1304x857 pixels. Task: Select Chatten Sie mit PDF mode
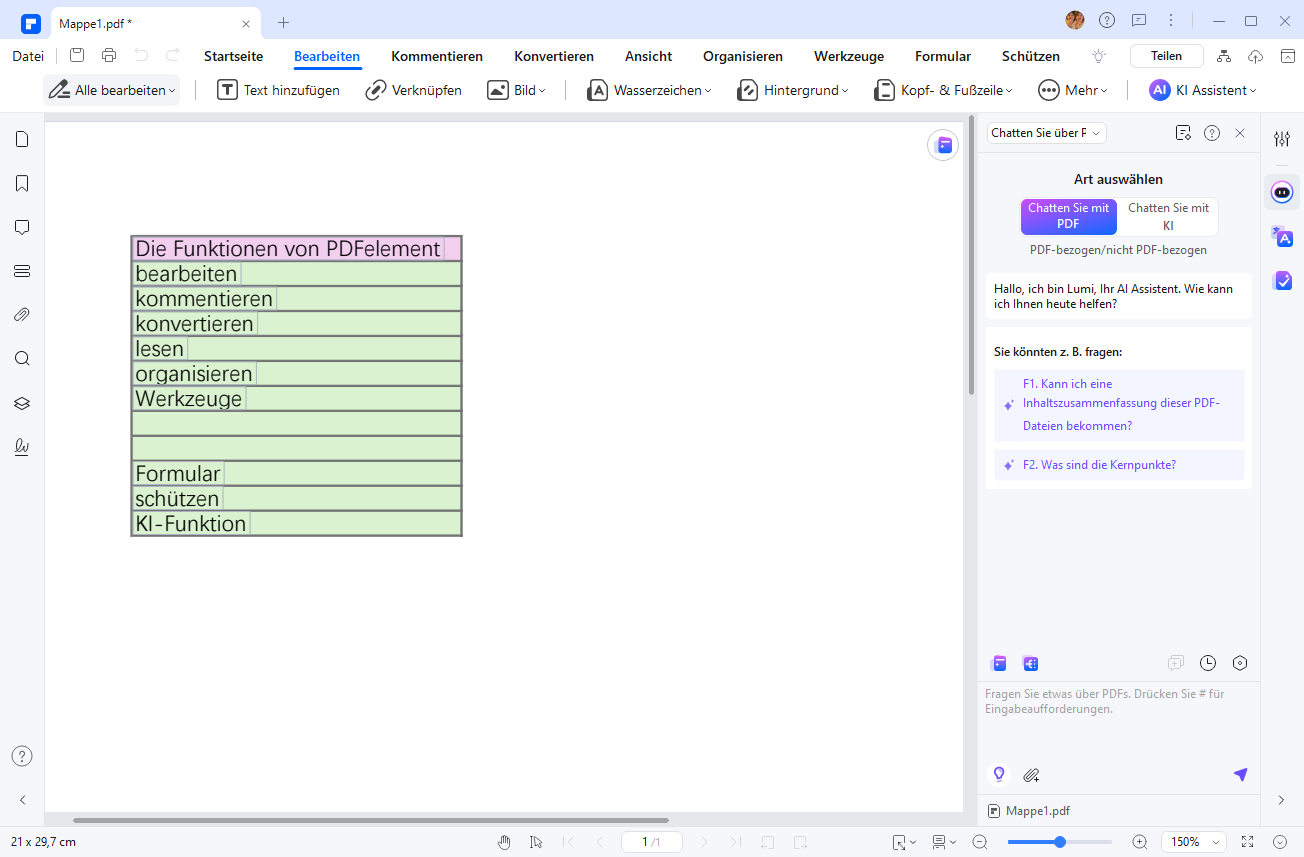[1068, 216]
